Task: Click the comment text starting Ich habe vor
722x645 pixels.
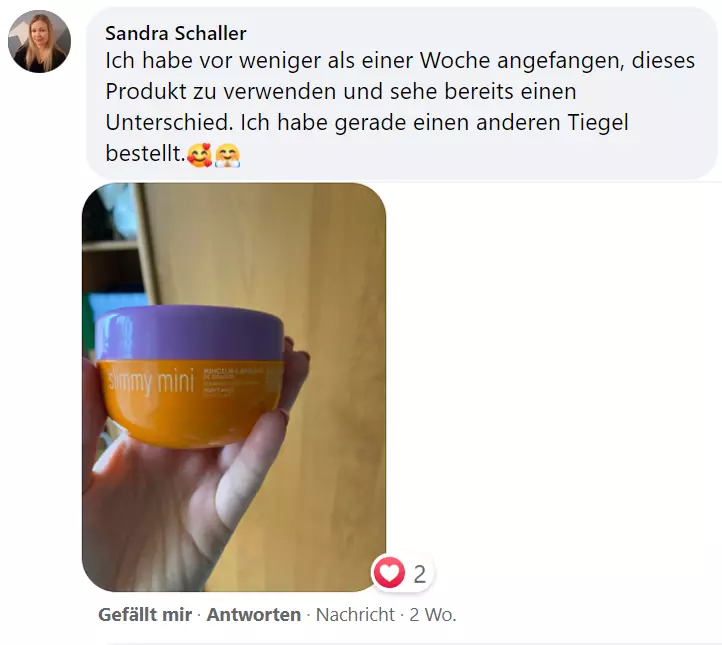Action: [x=400, y=107]
